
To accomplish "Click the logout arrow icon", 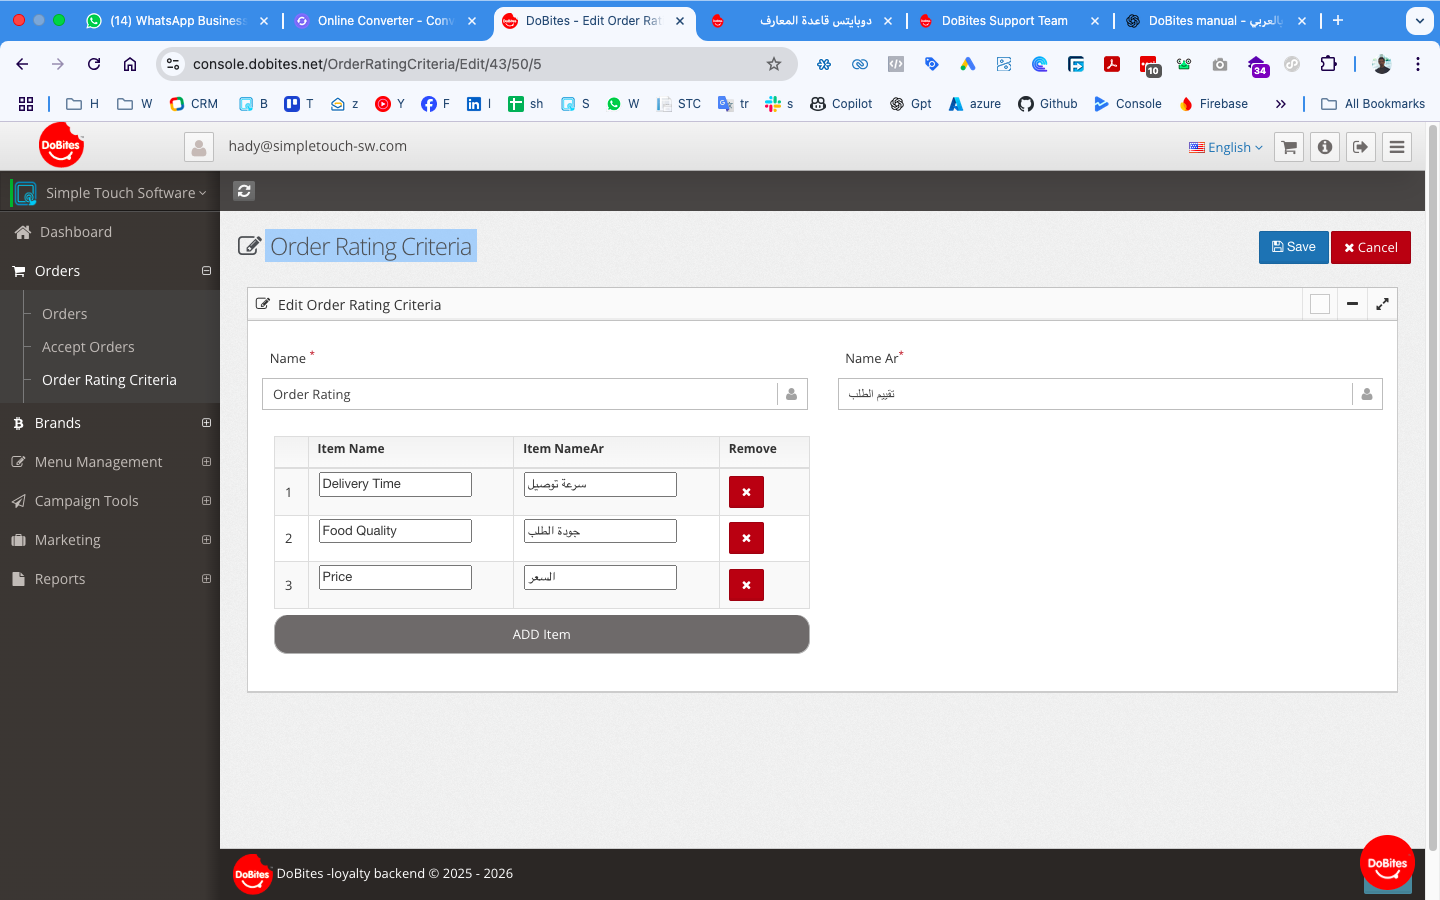I will click(1361, 147).
